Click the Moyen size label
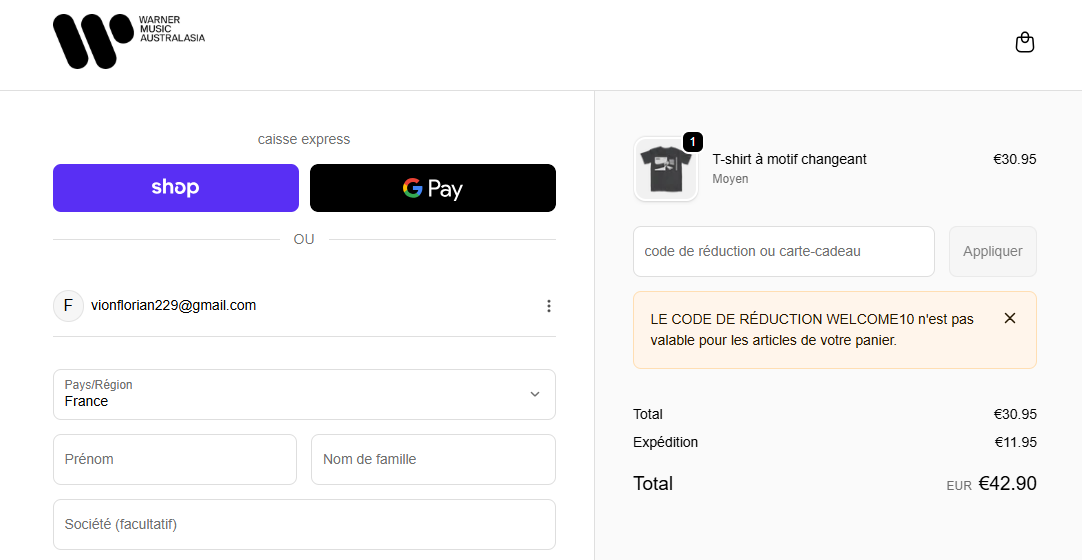This screenshot has height=560, width=1082. (x=730, y=179)
